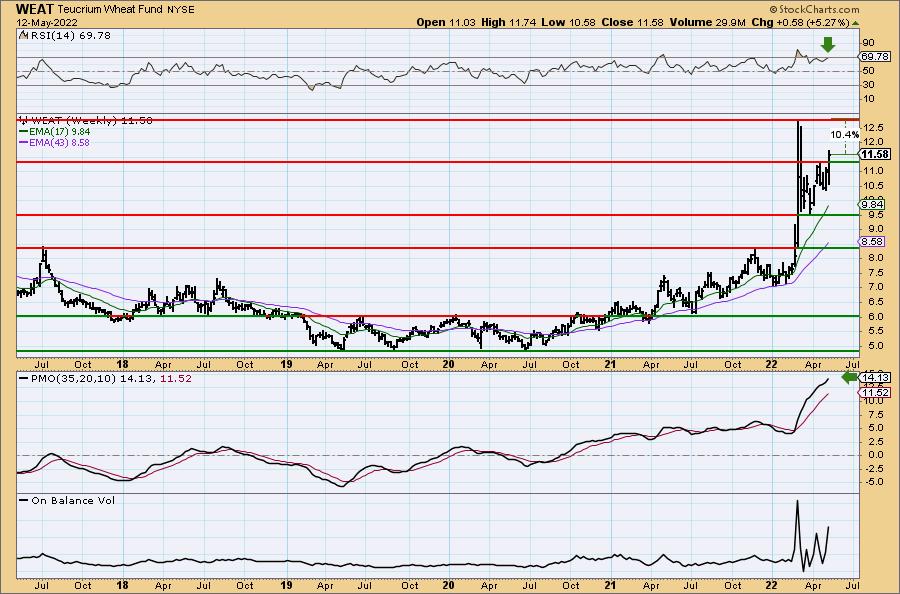The image size is (900, 594).
Task: Click the 9.84 EMA value tag
Action: 873,204
